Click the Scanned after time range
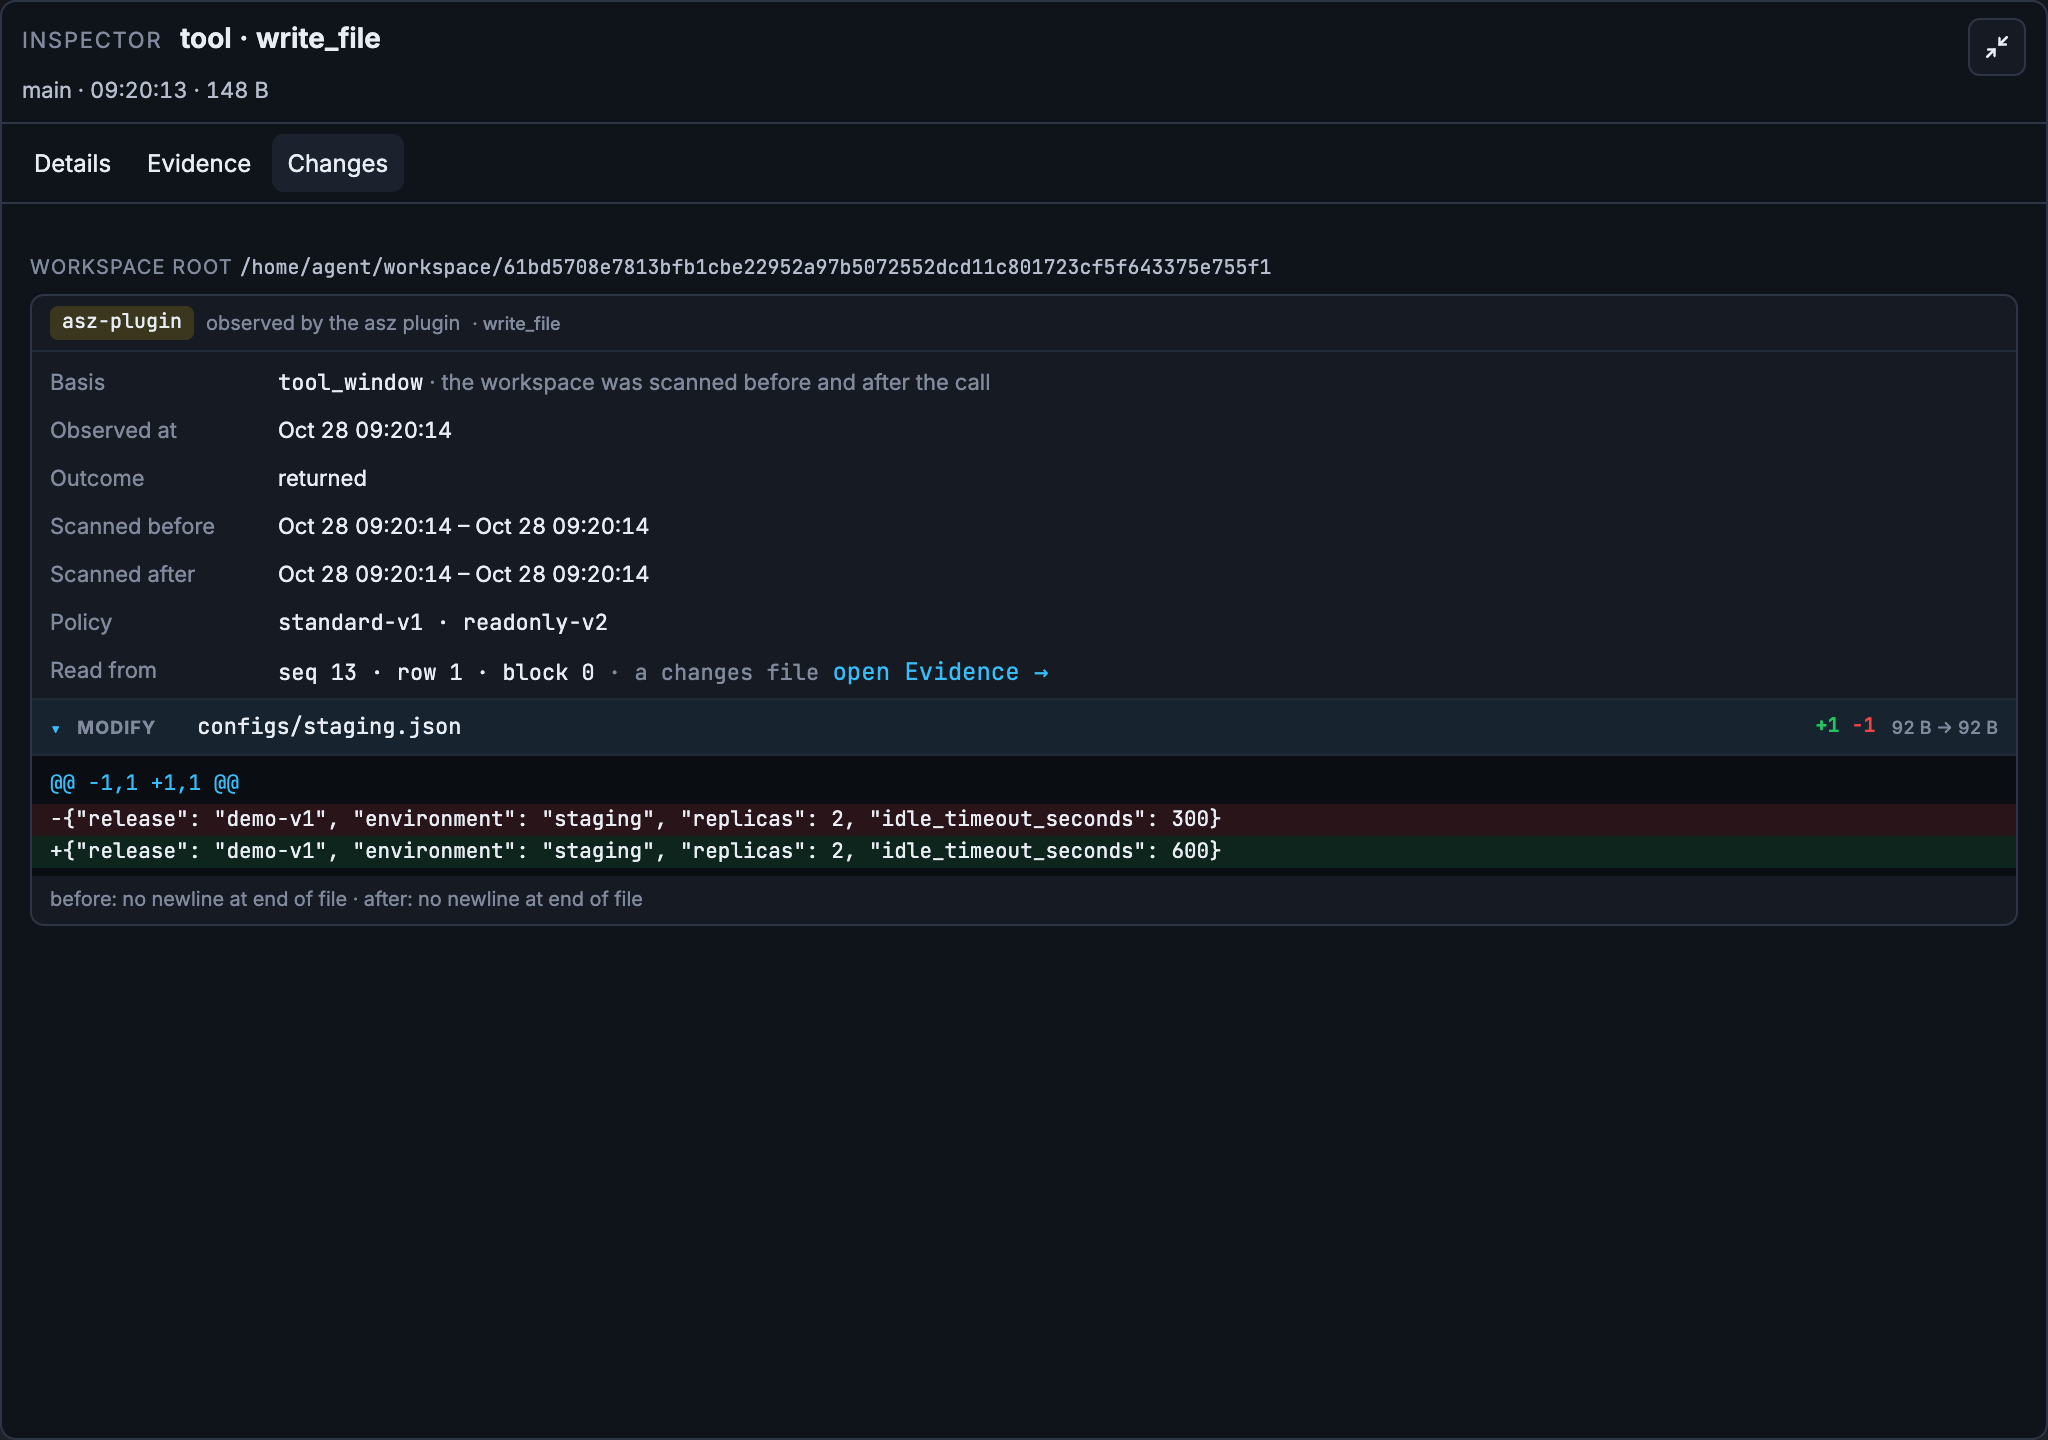Viewport: 2048px width, 1440px height. click(x=463, y=575)
